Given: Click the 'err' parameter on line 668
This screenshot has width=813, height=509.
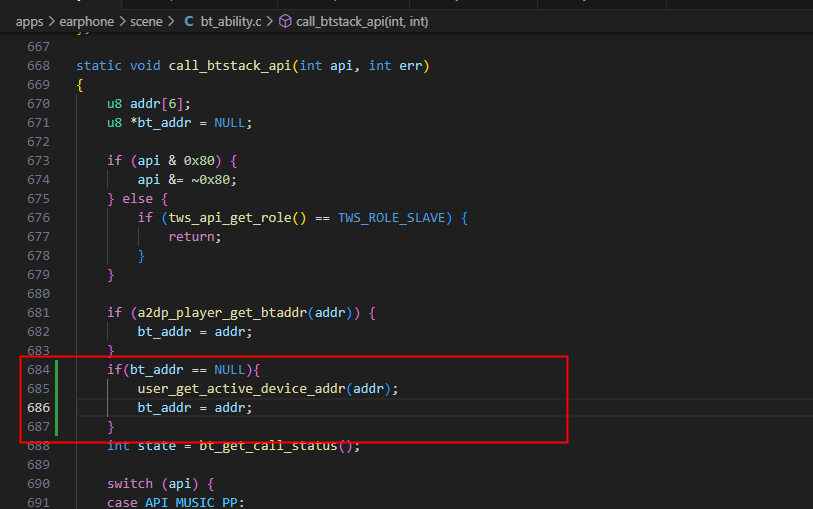Looking at the screenshot, I should tap(410, 66).
